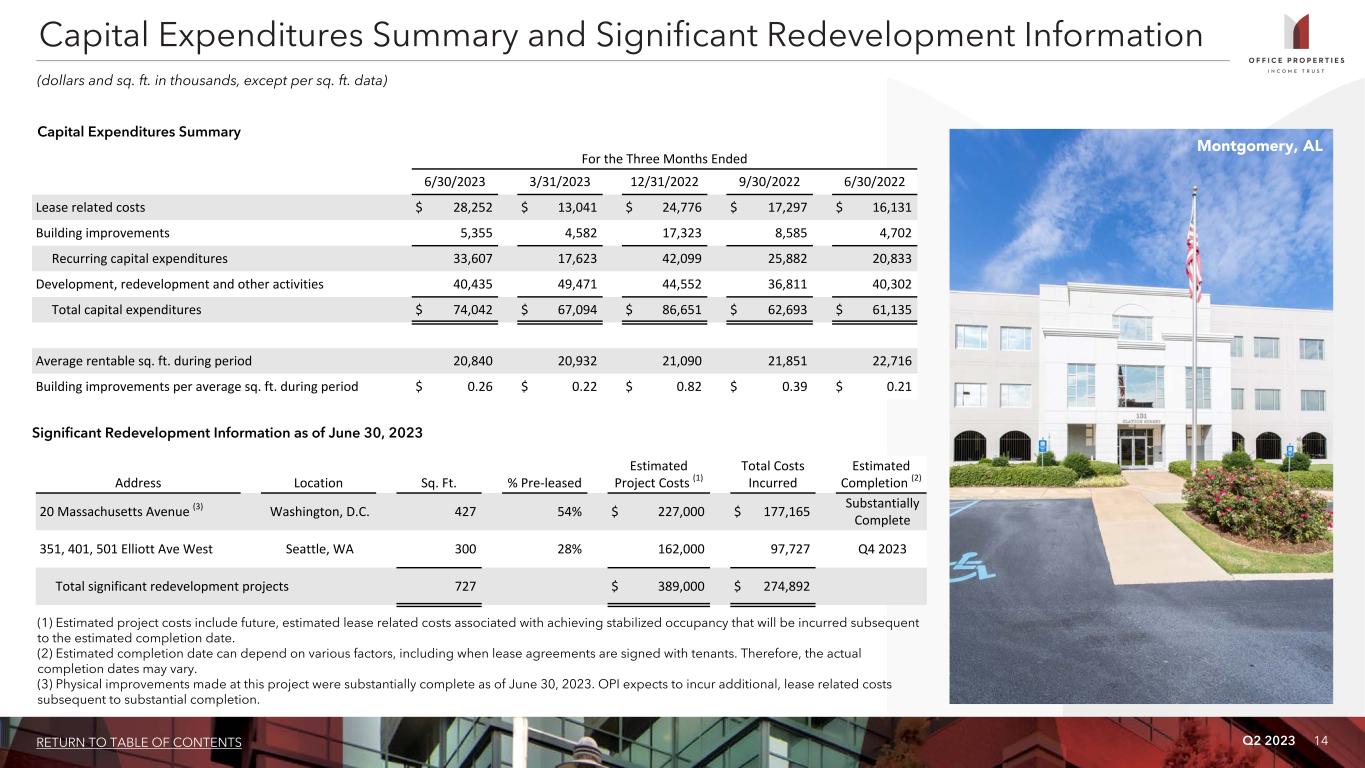Click the Q2 2023 page label
The image size is (1365, 768).
point(1268,740)
